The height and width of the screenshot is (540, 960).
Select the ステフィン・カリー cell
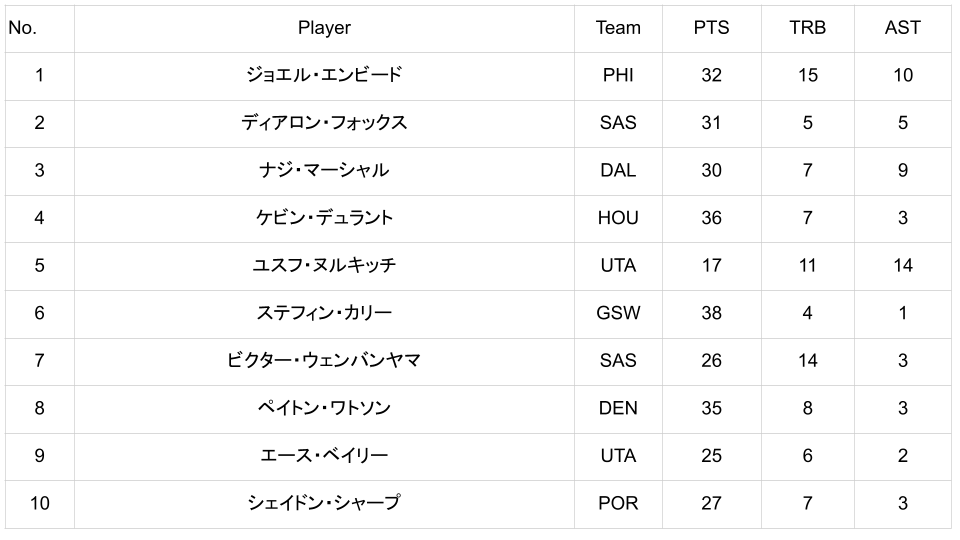[324, 313]
